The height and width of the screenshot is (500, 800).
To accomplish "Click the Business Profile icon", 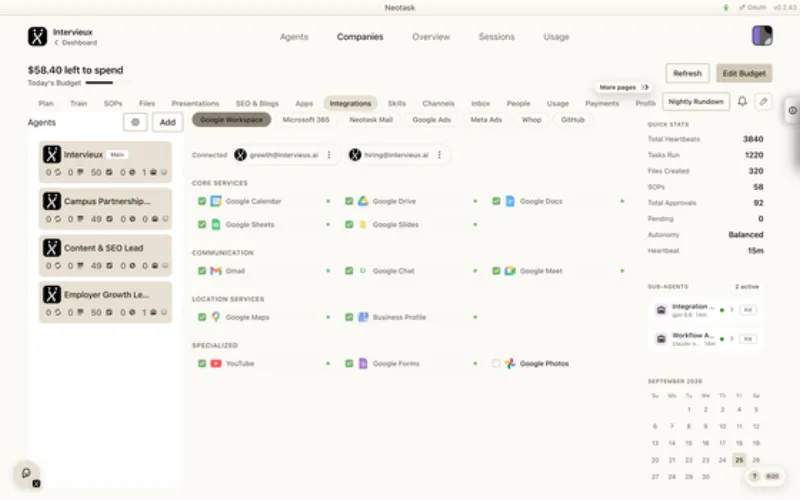I will tap(363, 317).
